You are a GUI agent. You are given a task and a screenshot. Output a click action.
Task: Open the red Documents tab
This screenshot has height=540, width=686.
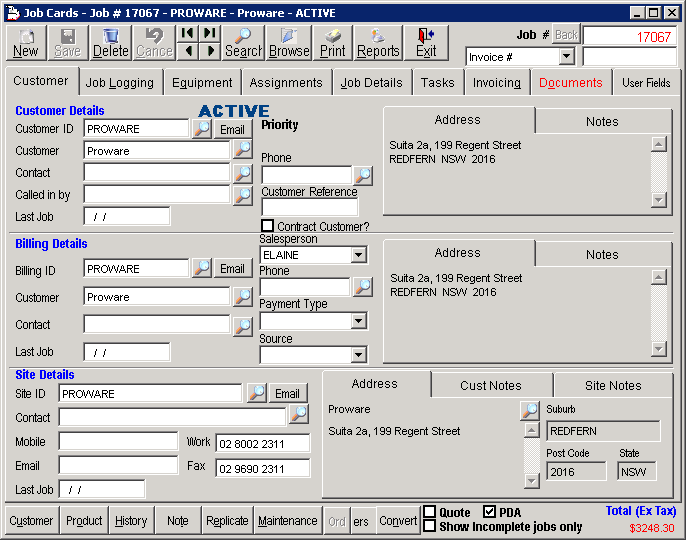[x=570, y=83]
